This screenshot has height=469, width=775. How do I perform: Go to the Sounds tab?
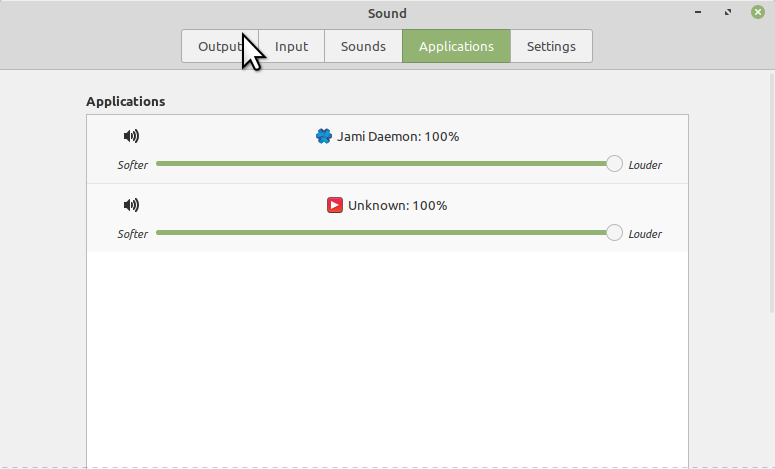click(x=363, y=46)
